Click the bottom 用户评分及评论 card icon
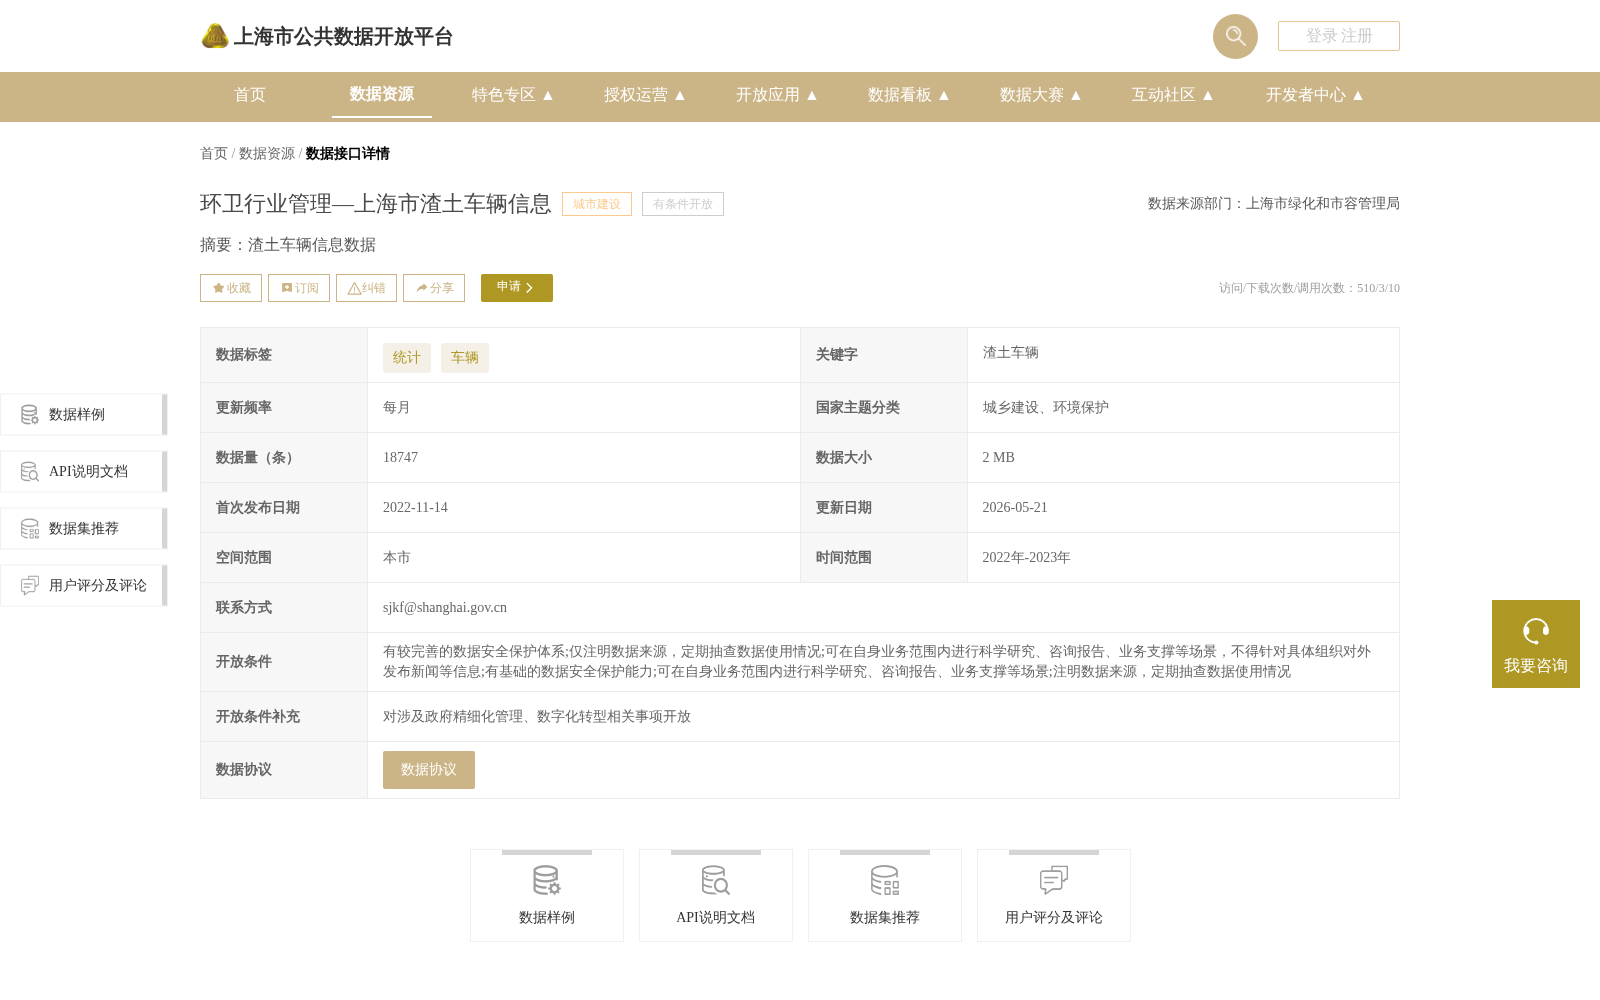 coord(1054,880)
